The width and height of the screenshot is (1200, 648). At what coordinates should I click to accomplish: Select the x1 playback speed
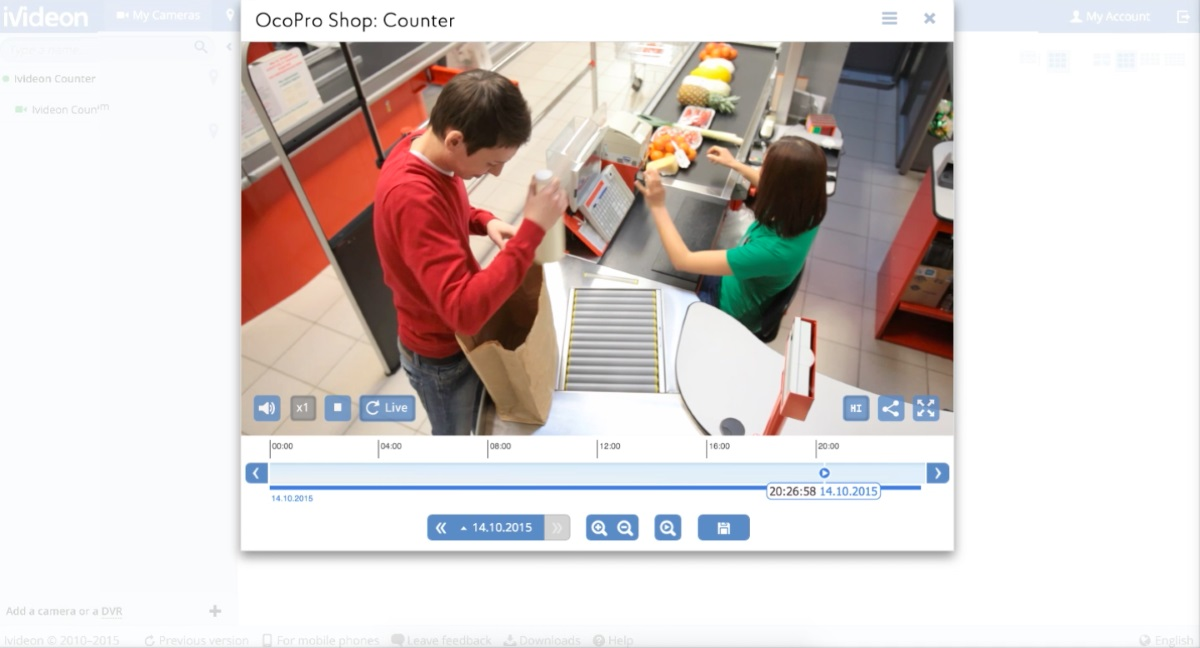pos(301,408)
